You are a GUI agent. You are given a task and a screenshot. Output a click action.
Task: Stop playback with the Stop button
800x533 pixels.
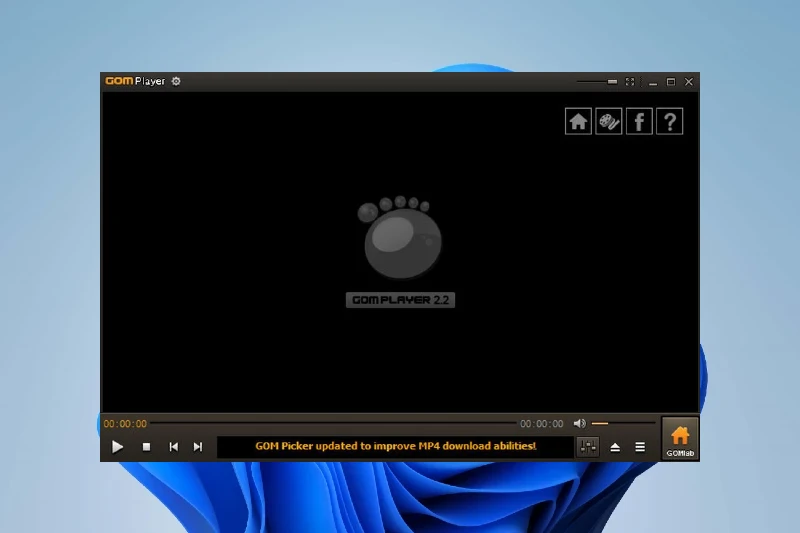(146, 447)
